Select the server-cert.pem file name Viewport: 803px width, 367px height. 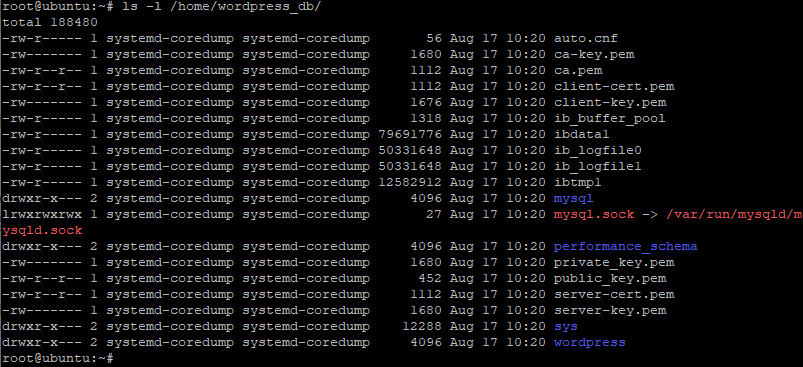click(x=614, y=294)
